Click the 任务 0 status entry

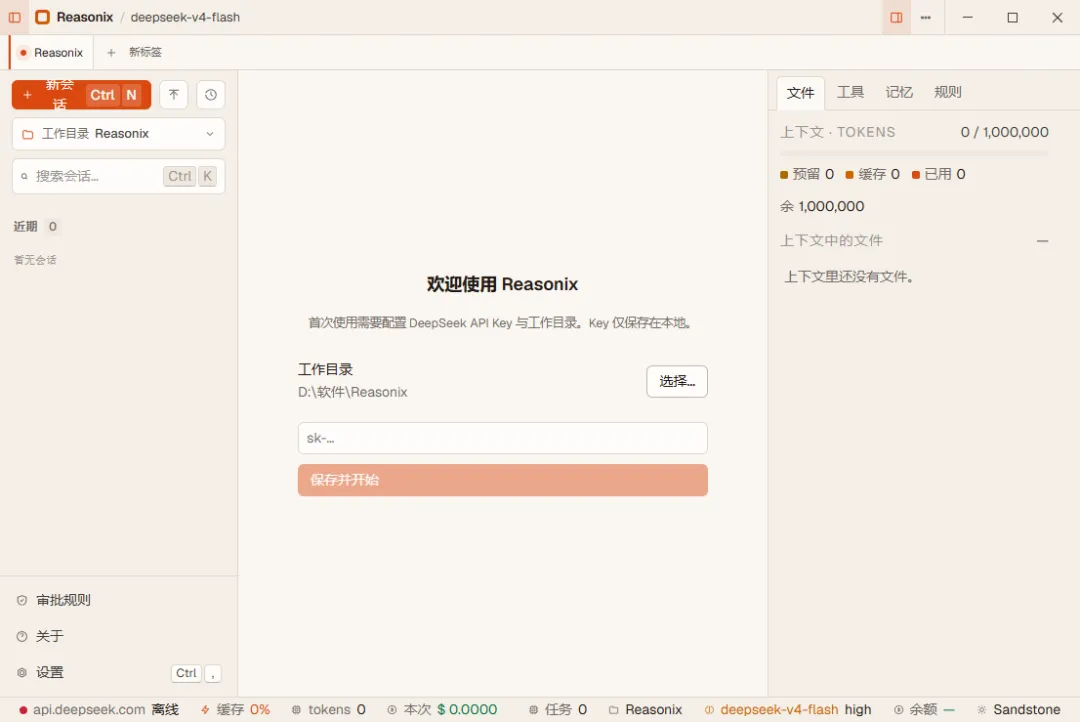(x=558, y=710)
